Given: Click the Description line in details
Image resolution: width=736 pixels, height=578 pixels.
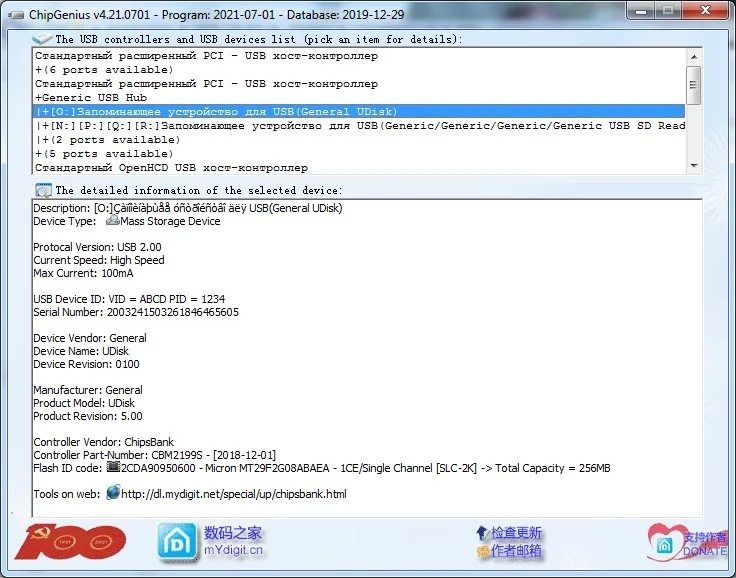Looking at the screenshot, I should [x=188, y=208].
